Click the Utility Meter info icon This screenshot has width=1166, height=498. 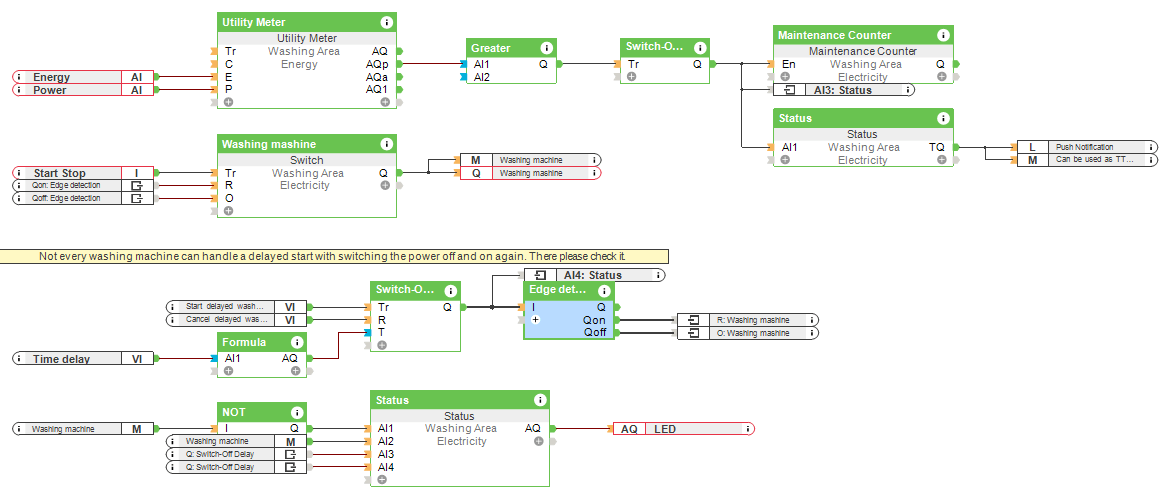tap(386, 22)
